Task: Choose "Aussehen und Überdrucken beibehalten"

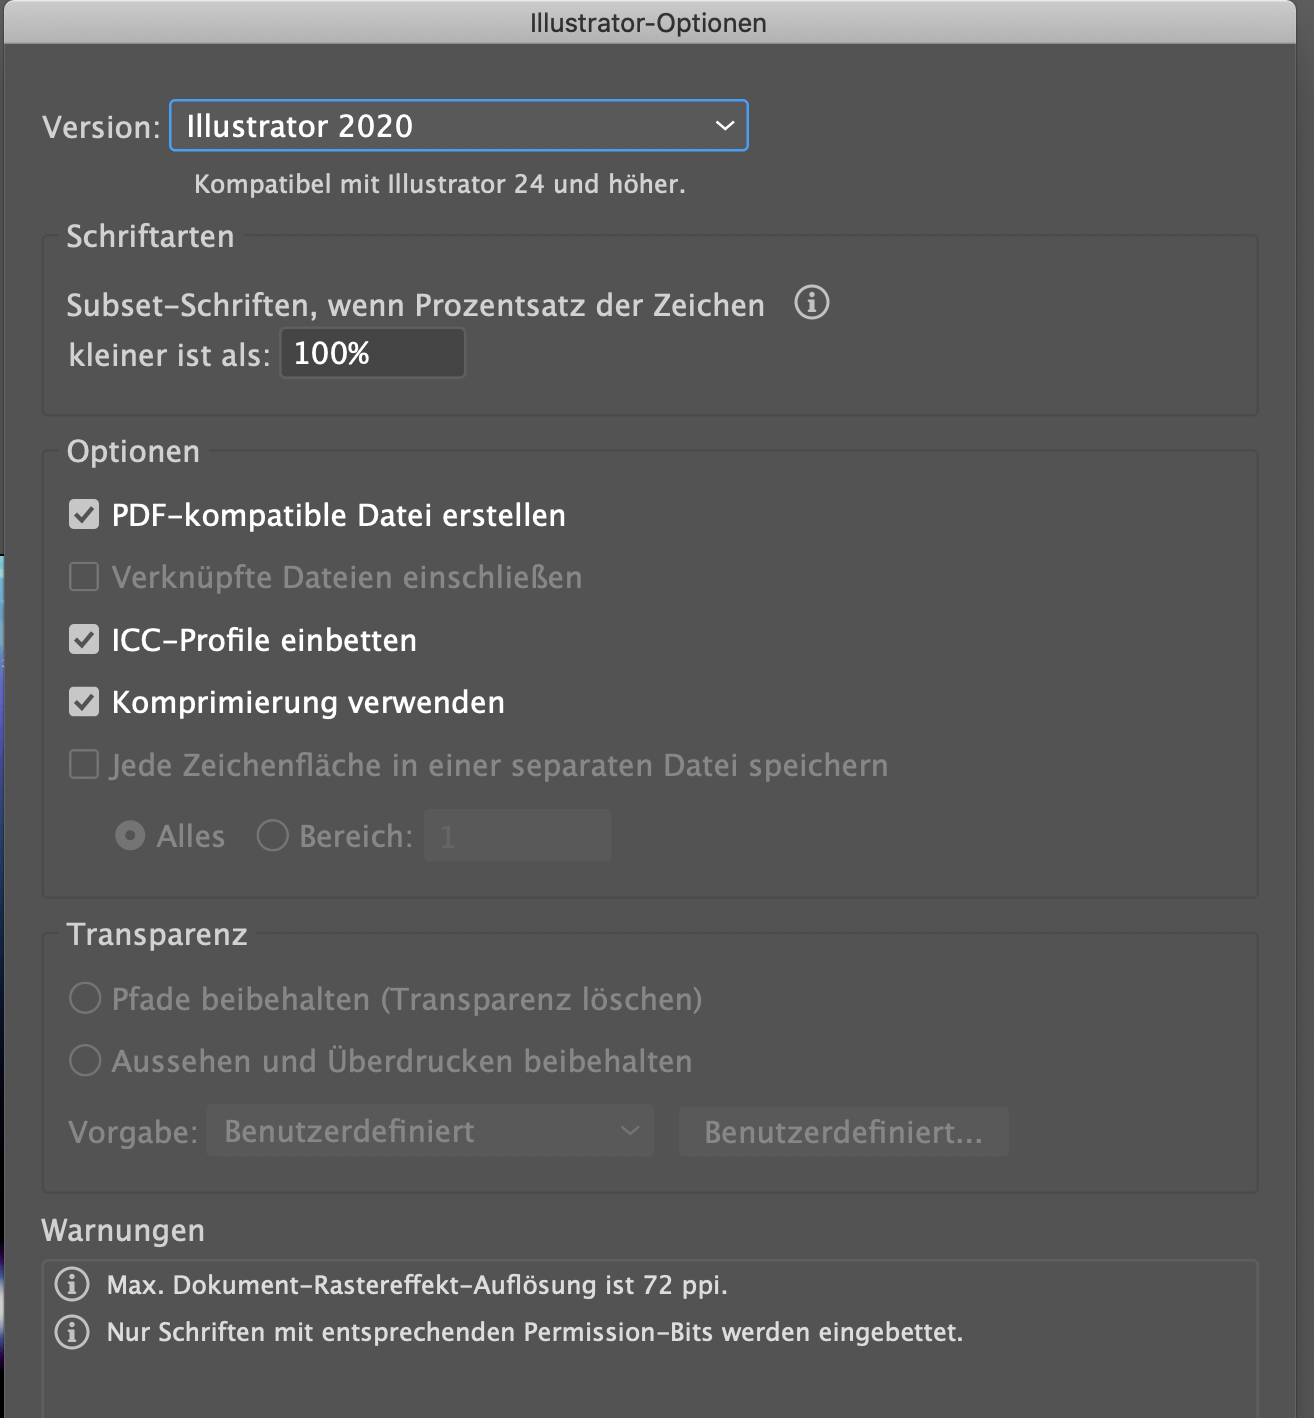Action: (85, 1060)
